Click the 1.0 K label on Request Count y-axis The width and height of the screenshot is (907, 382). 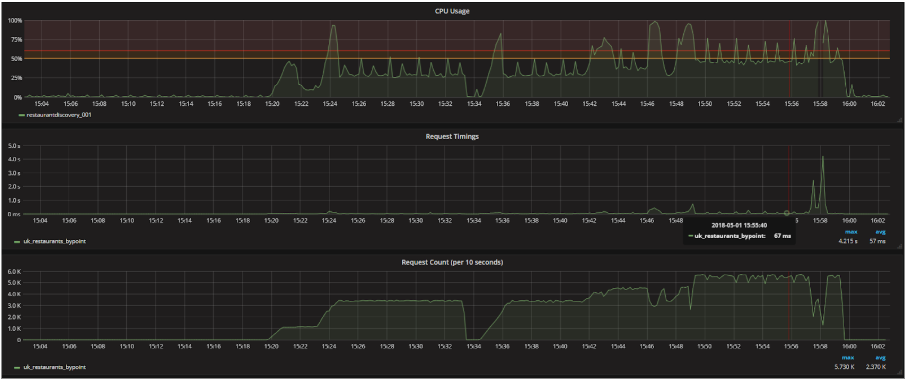click(15, 328)
